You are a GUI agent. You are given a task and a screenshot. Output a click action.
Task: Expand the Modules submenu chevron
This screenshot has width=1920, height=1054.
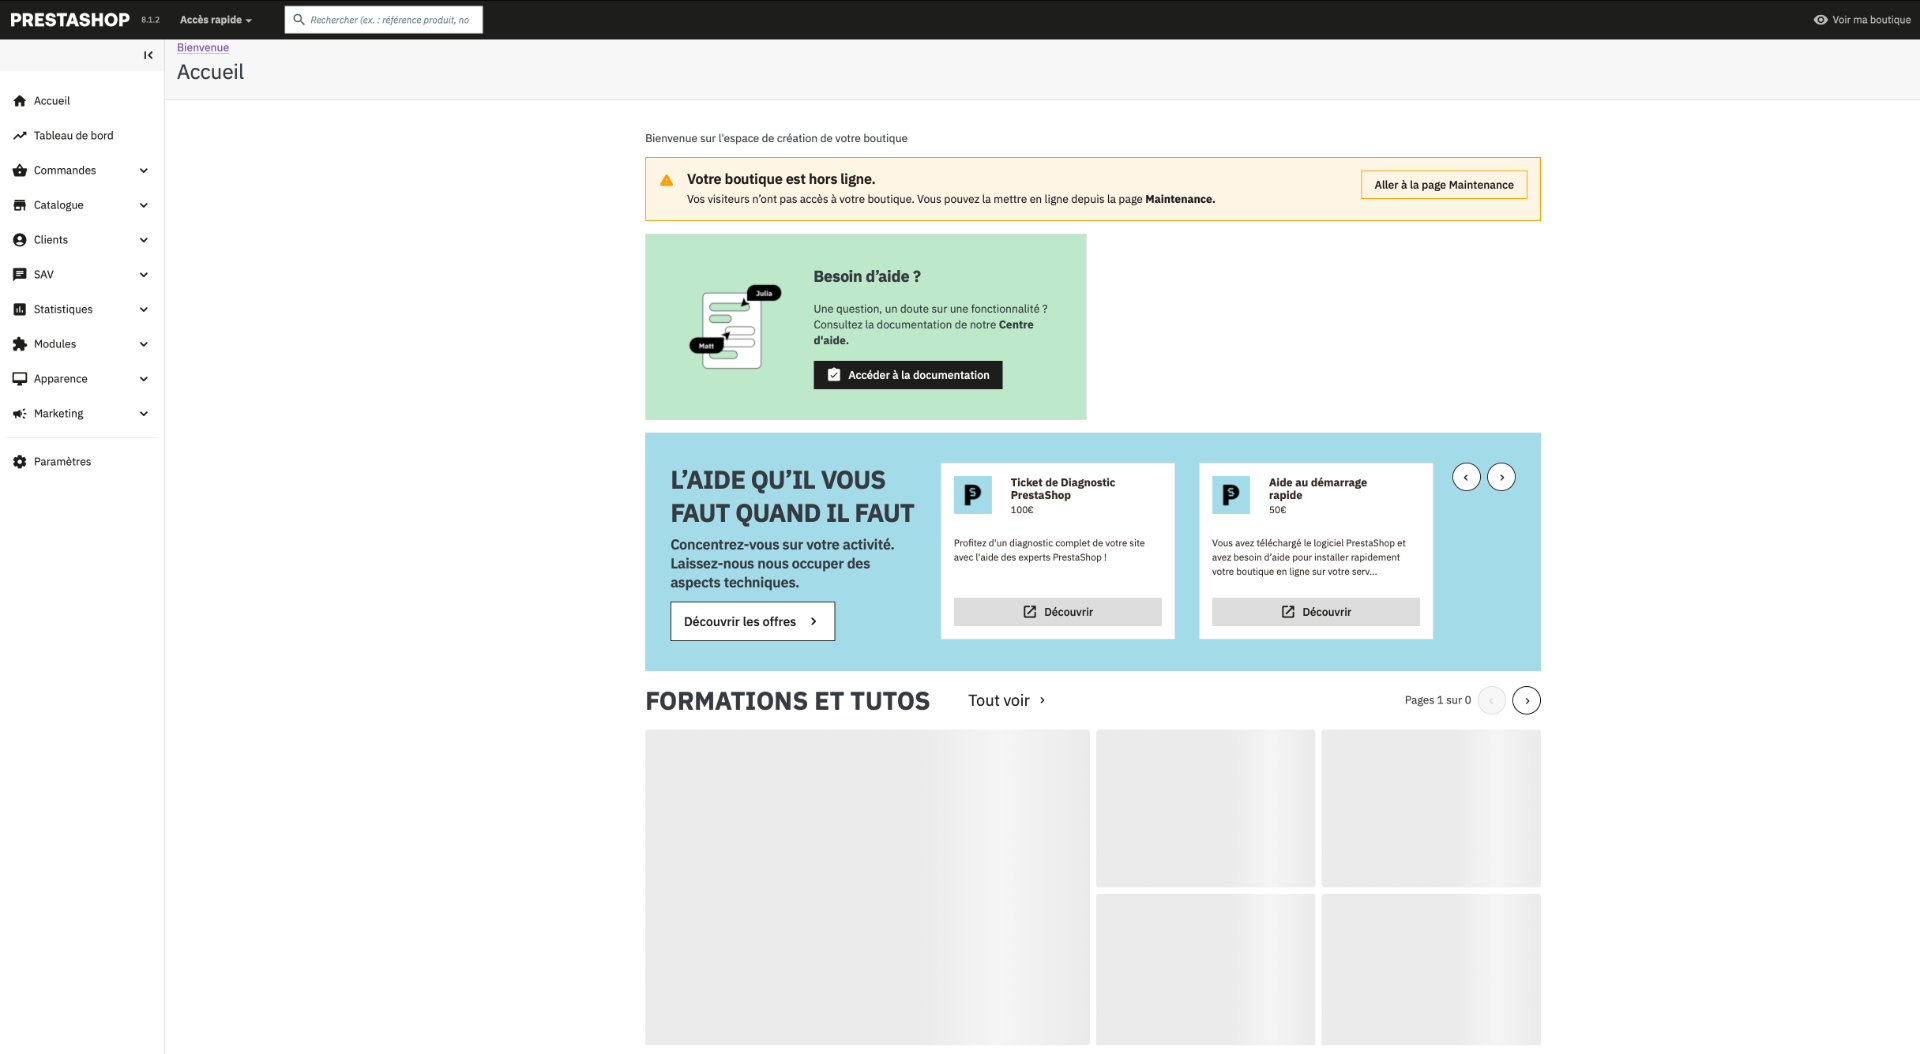[x=144, y=344]
